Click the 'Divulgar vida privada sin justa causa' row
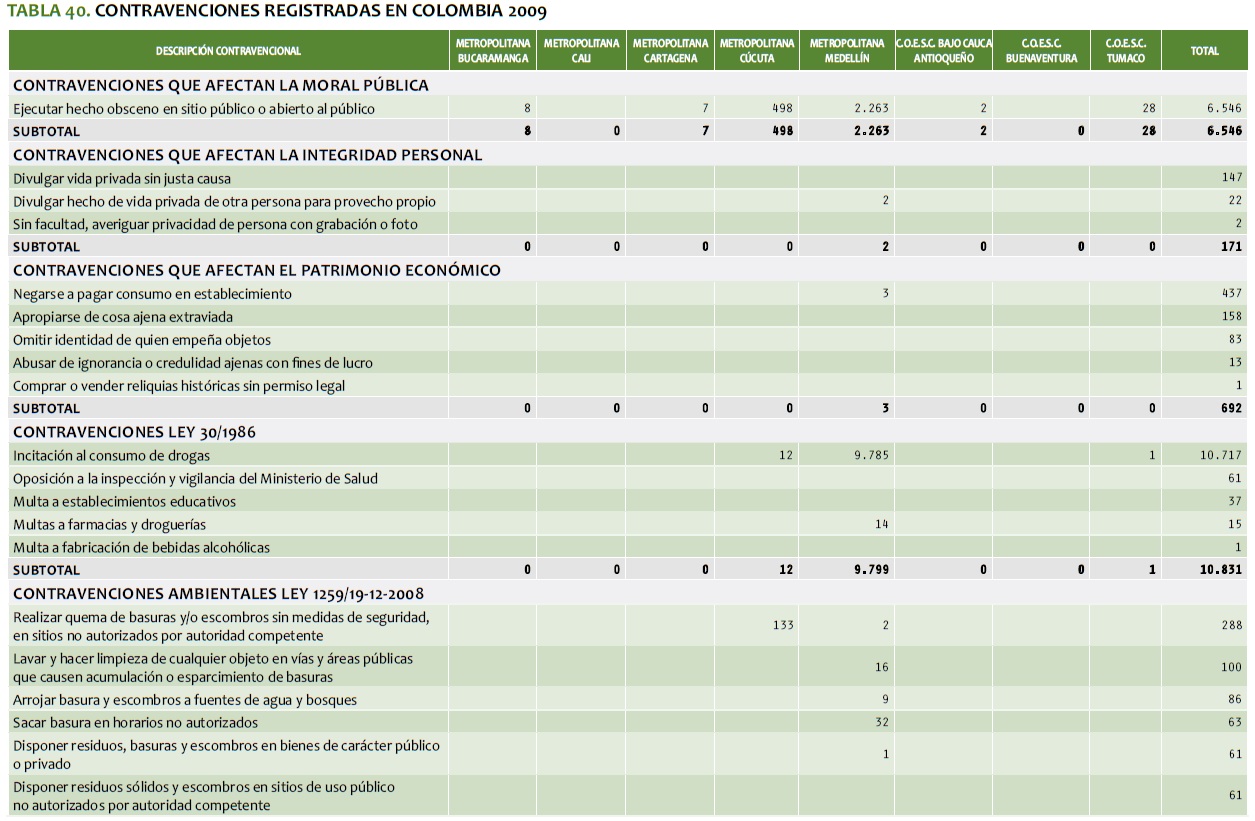Image resolution: width=1255 pixels, height=821 pixels. pyautogui.click(x=122, y=179)
